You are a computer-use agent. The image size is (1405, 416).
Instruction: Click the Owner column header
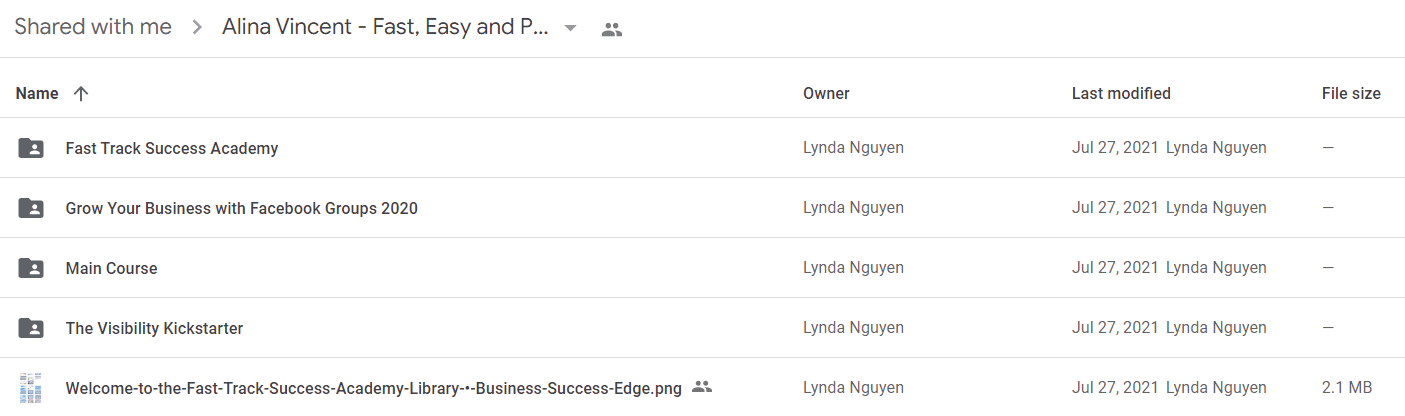pos(826,93)
